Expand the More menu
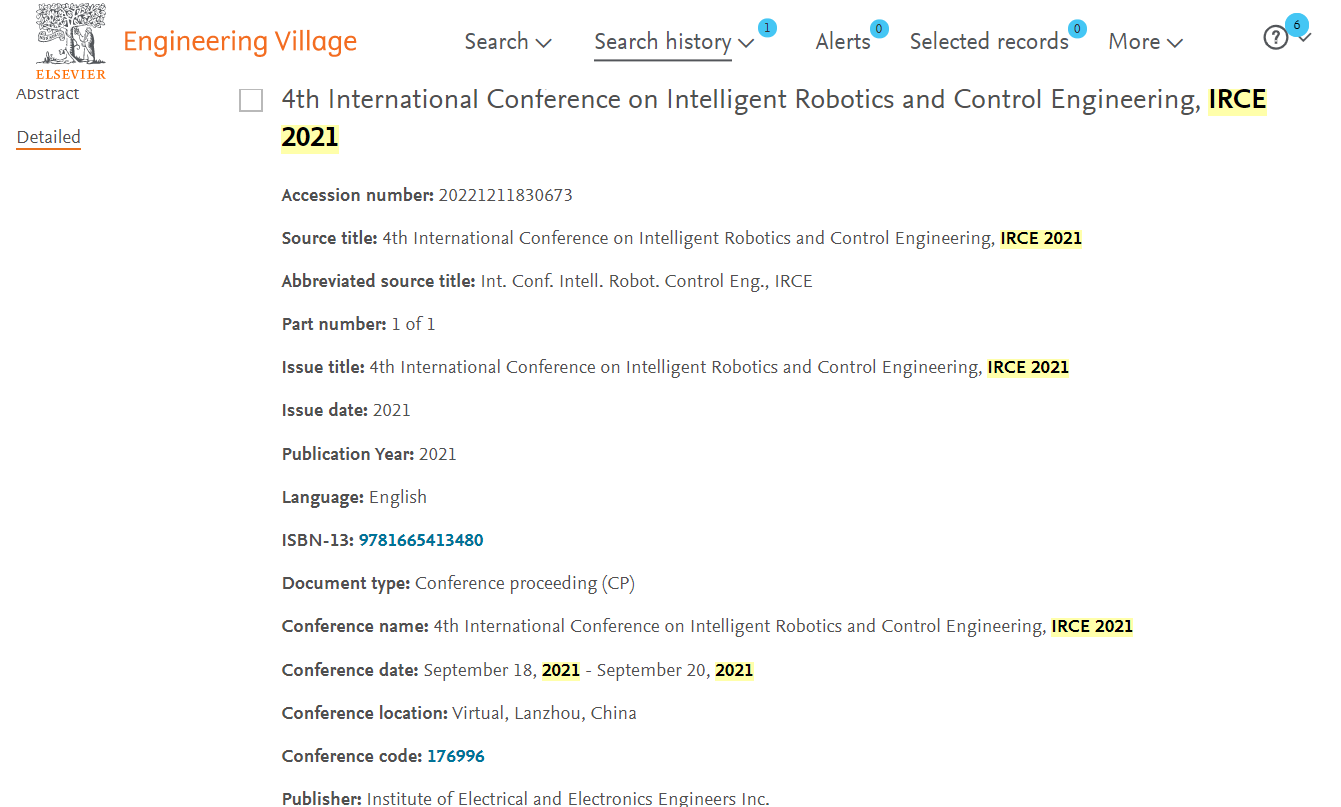Image resolution: width=1341 pixels, height=807 pixels. pos(1145,42)
